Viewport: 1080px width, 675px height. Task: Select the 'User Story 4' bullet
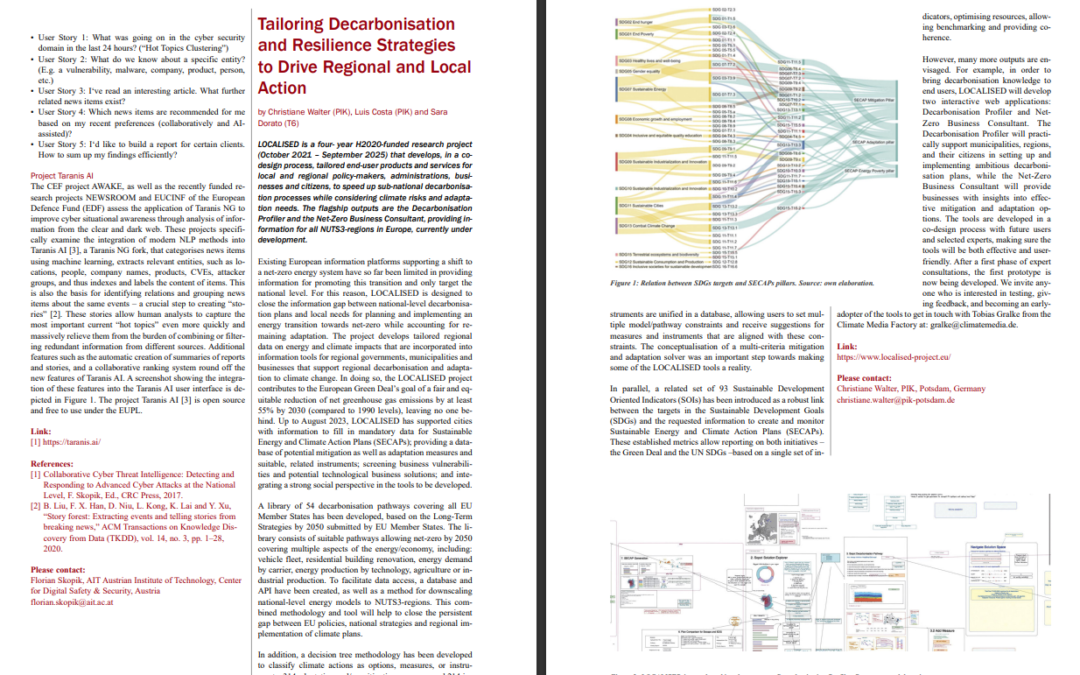(138, 123)
